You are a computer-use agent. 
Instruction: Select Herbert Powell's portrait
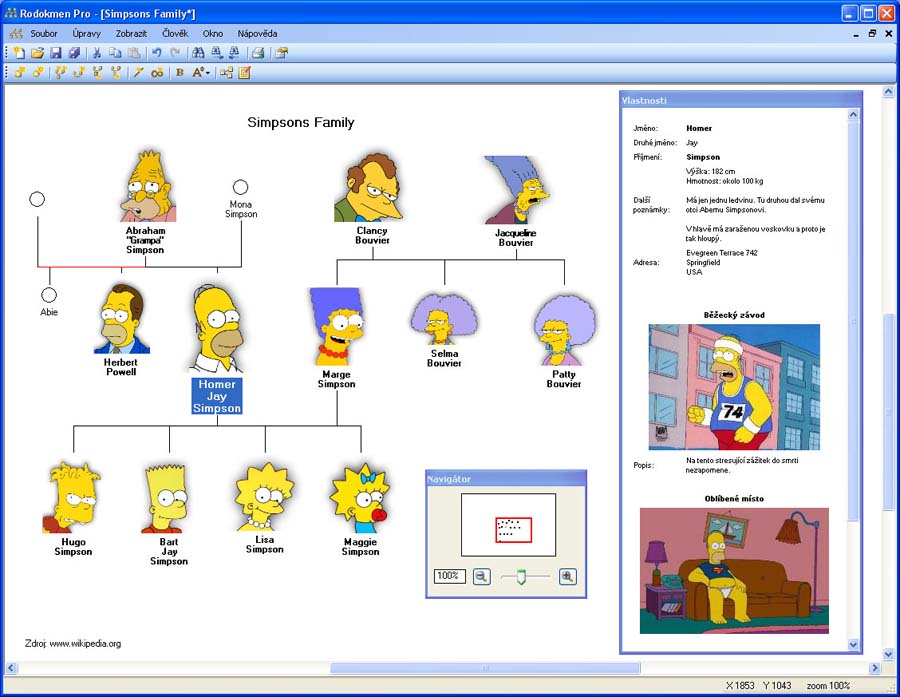[122, 319]
